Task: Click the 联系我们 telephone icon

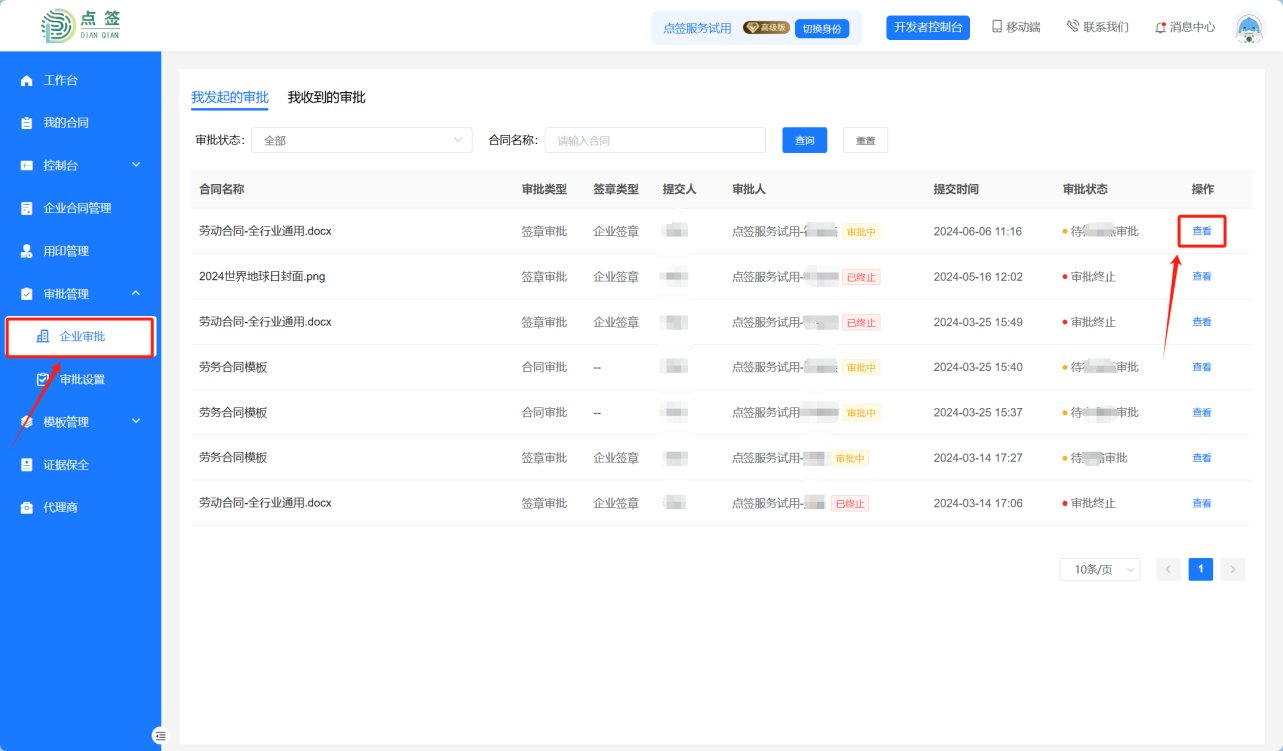Action: 1073,27
